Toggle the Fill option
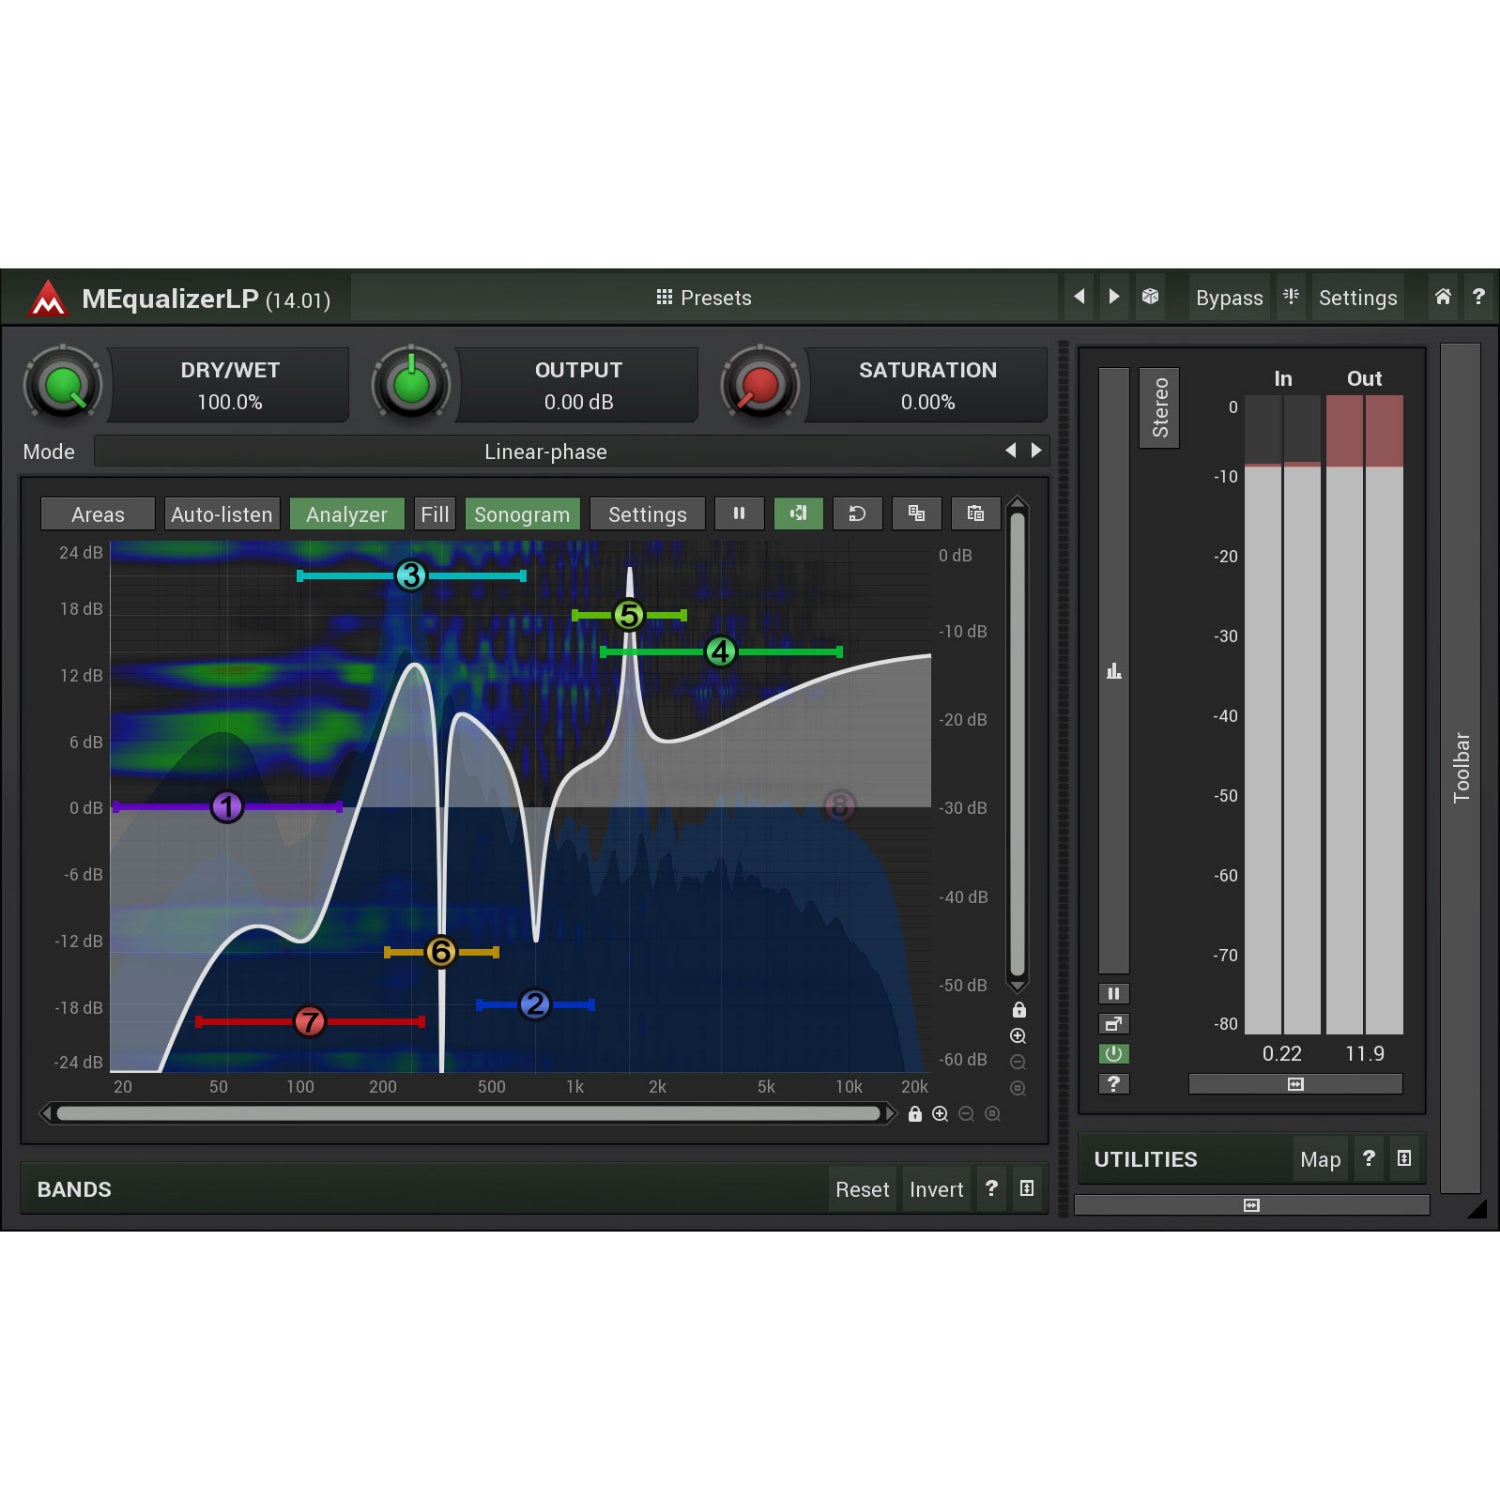 (x=435, y=514)
